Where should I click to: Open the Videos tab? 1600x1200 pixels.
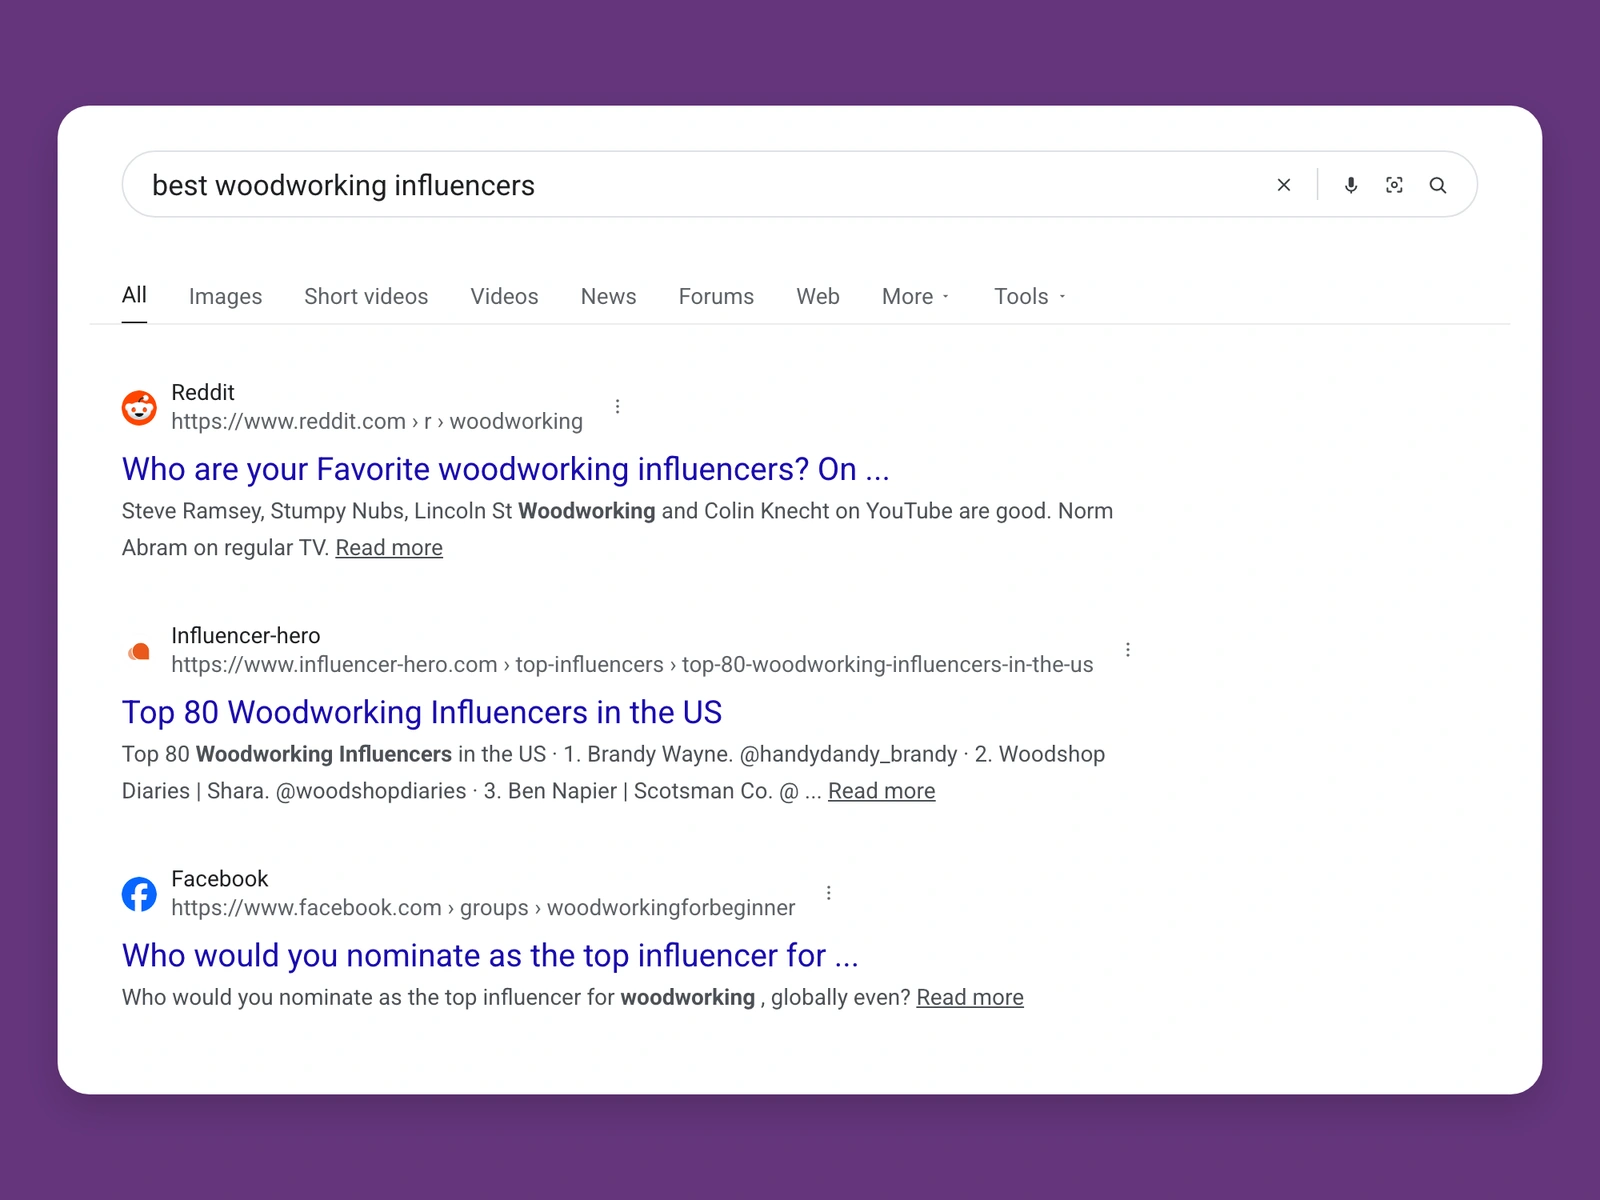(x=504, y=296)
